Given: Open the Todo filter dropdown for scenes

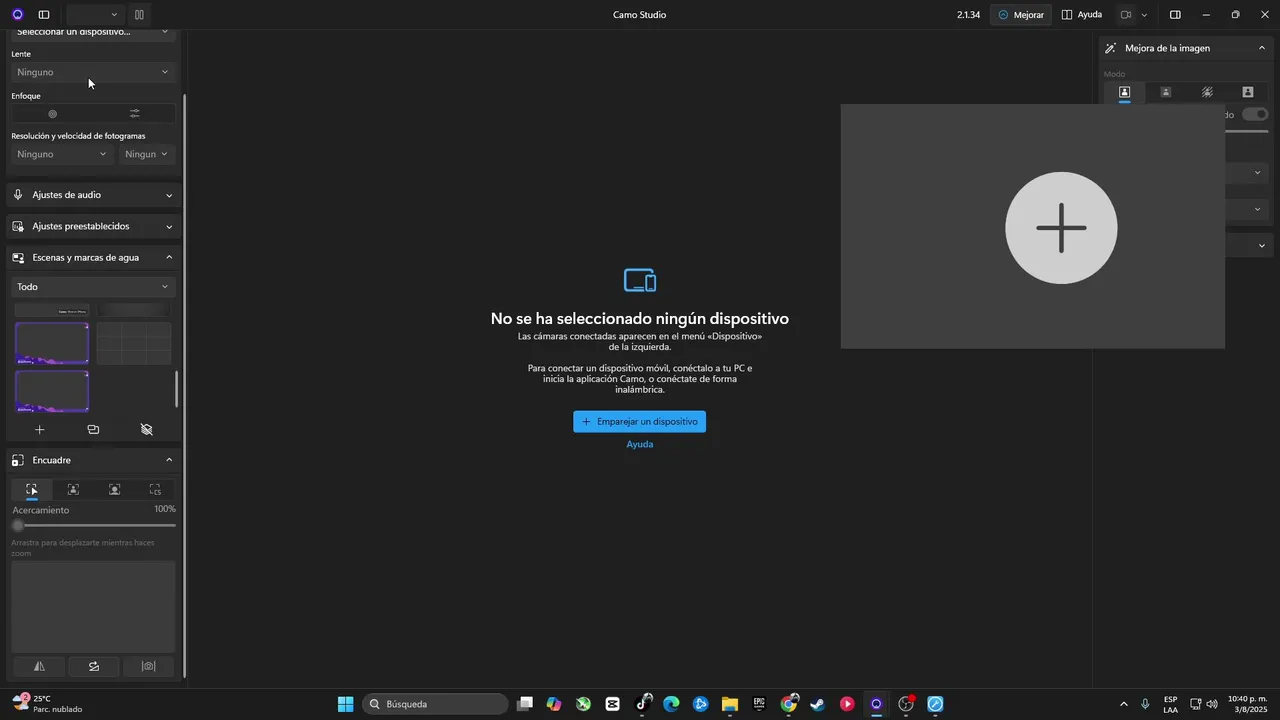Looking at the screenshot, I should pos(93,287).
